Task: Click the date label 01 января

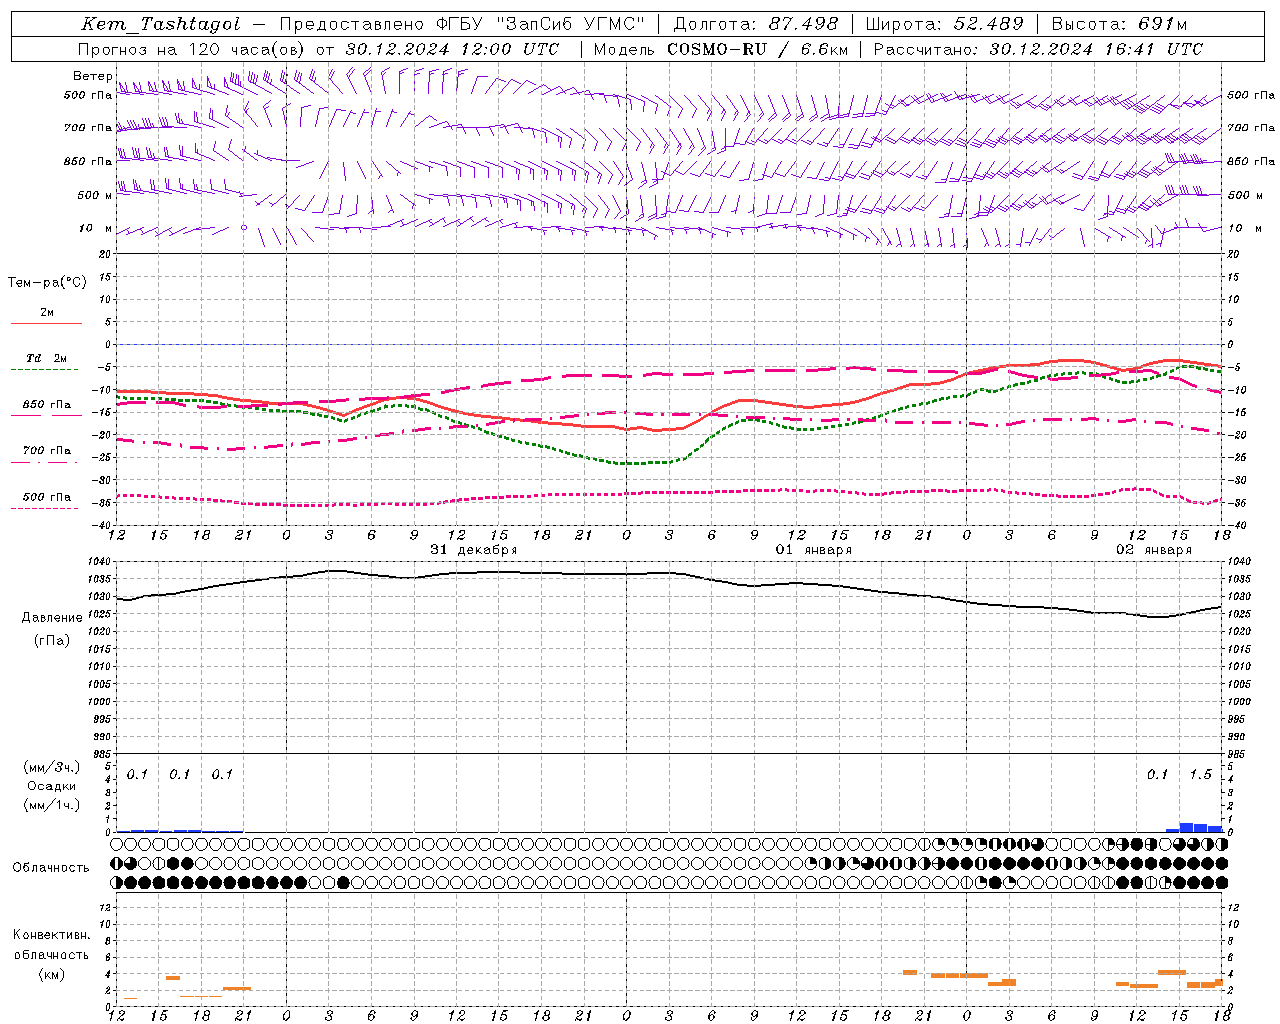Action: 814,550
